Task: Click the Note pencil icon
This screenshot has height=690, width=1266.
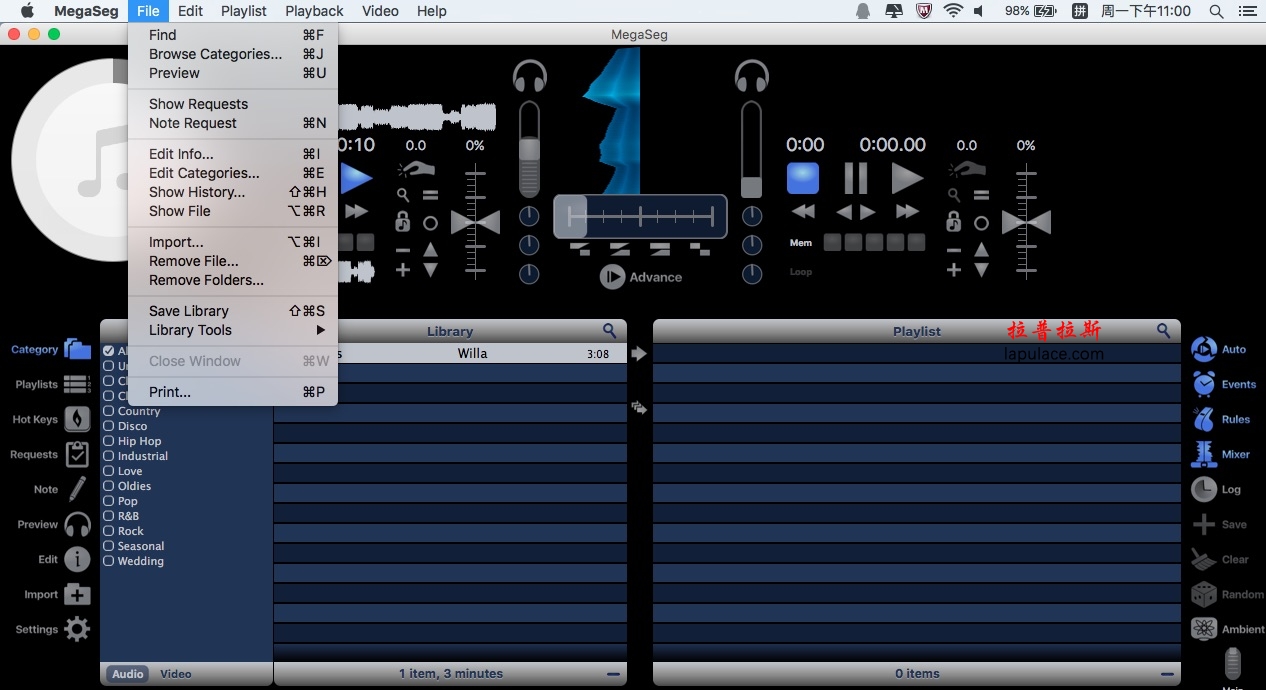Action: 77,489
